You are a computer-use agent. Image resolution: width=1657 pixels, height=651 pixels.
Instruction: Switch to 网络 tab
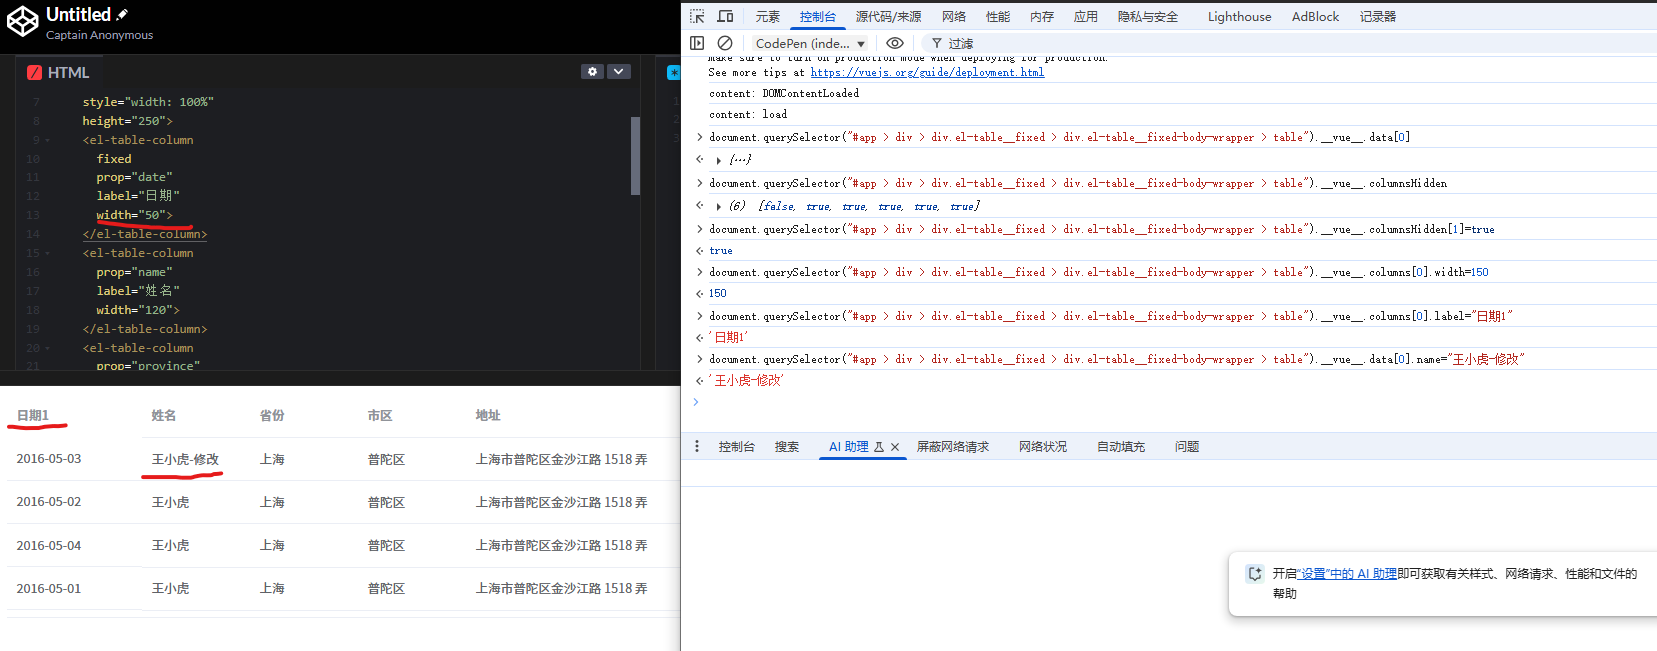point(954,16)
